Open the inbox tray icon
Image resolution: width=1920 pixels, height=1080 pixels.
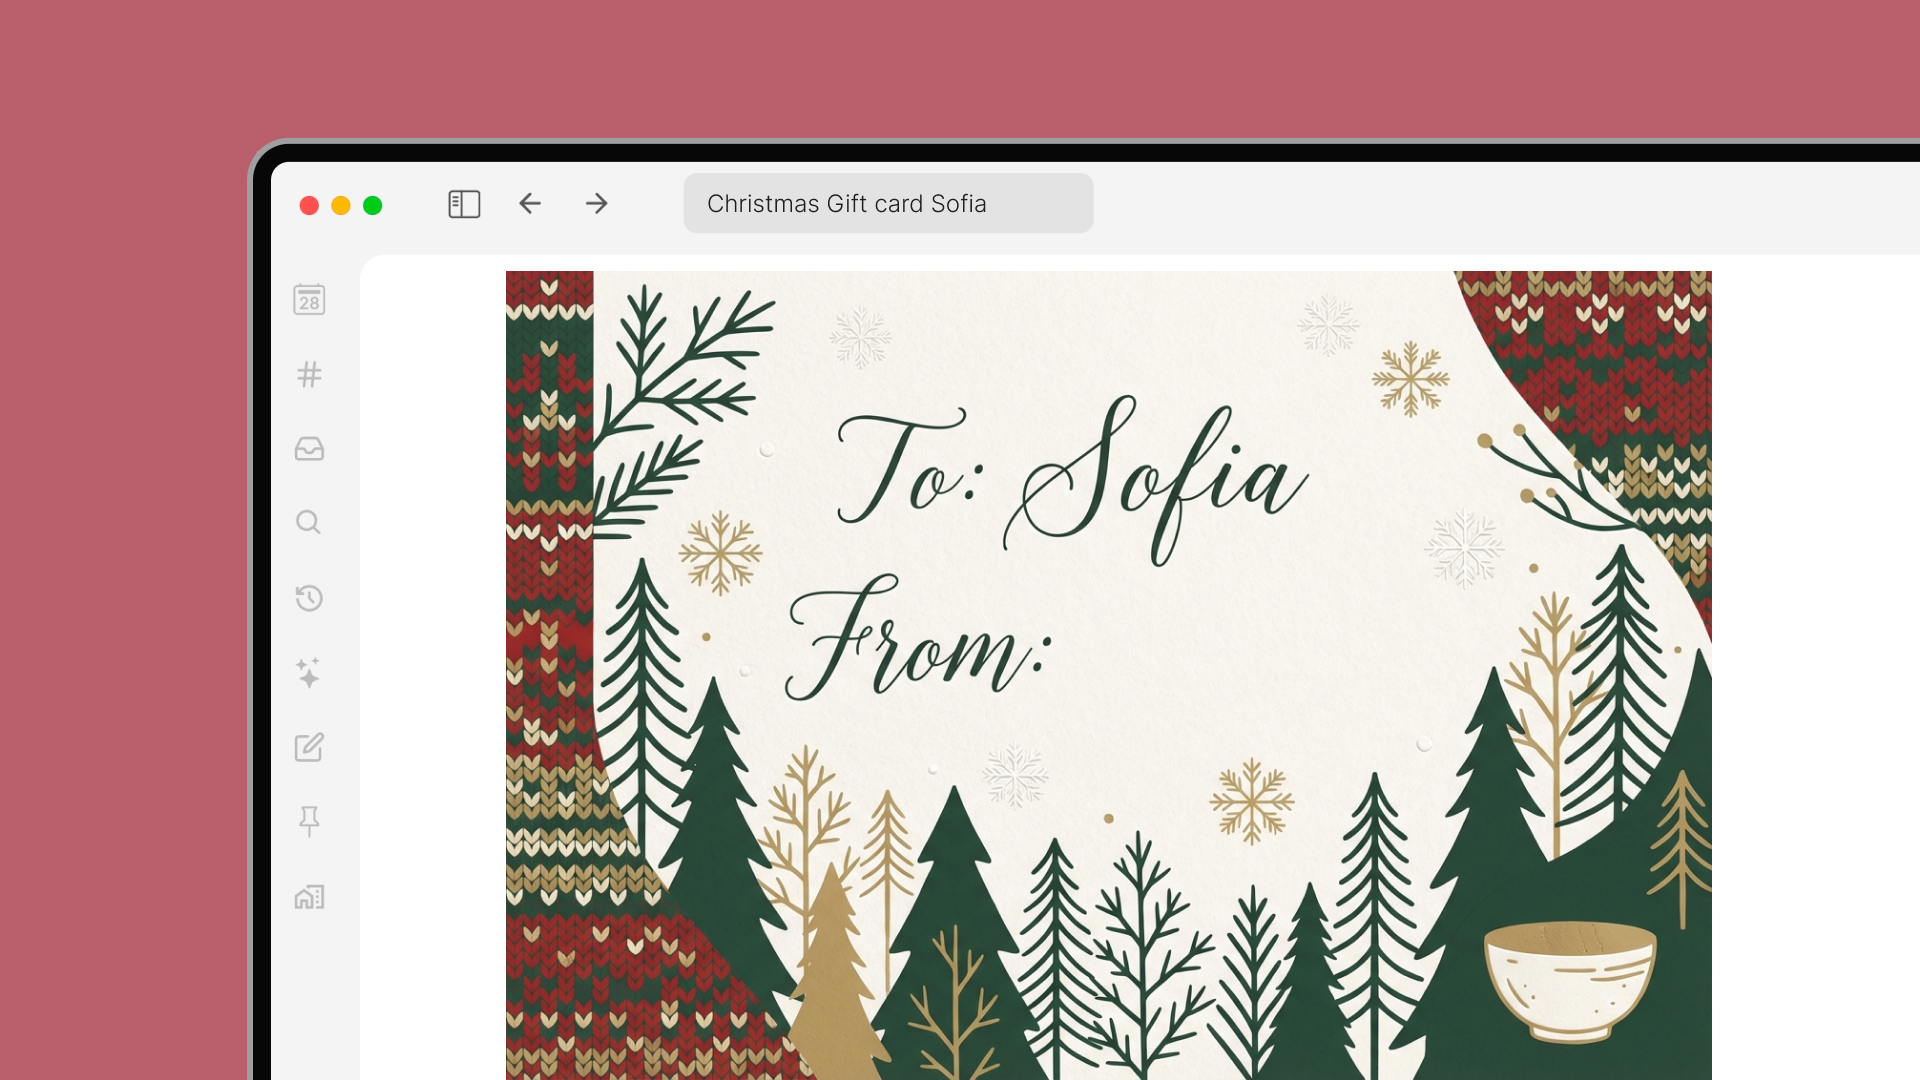coord(309,449)
